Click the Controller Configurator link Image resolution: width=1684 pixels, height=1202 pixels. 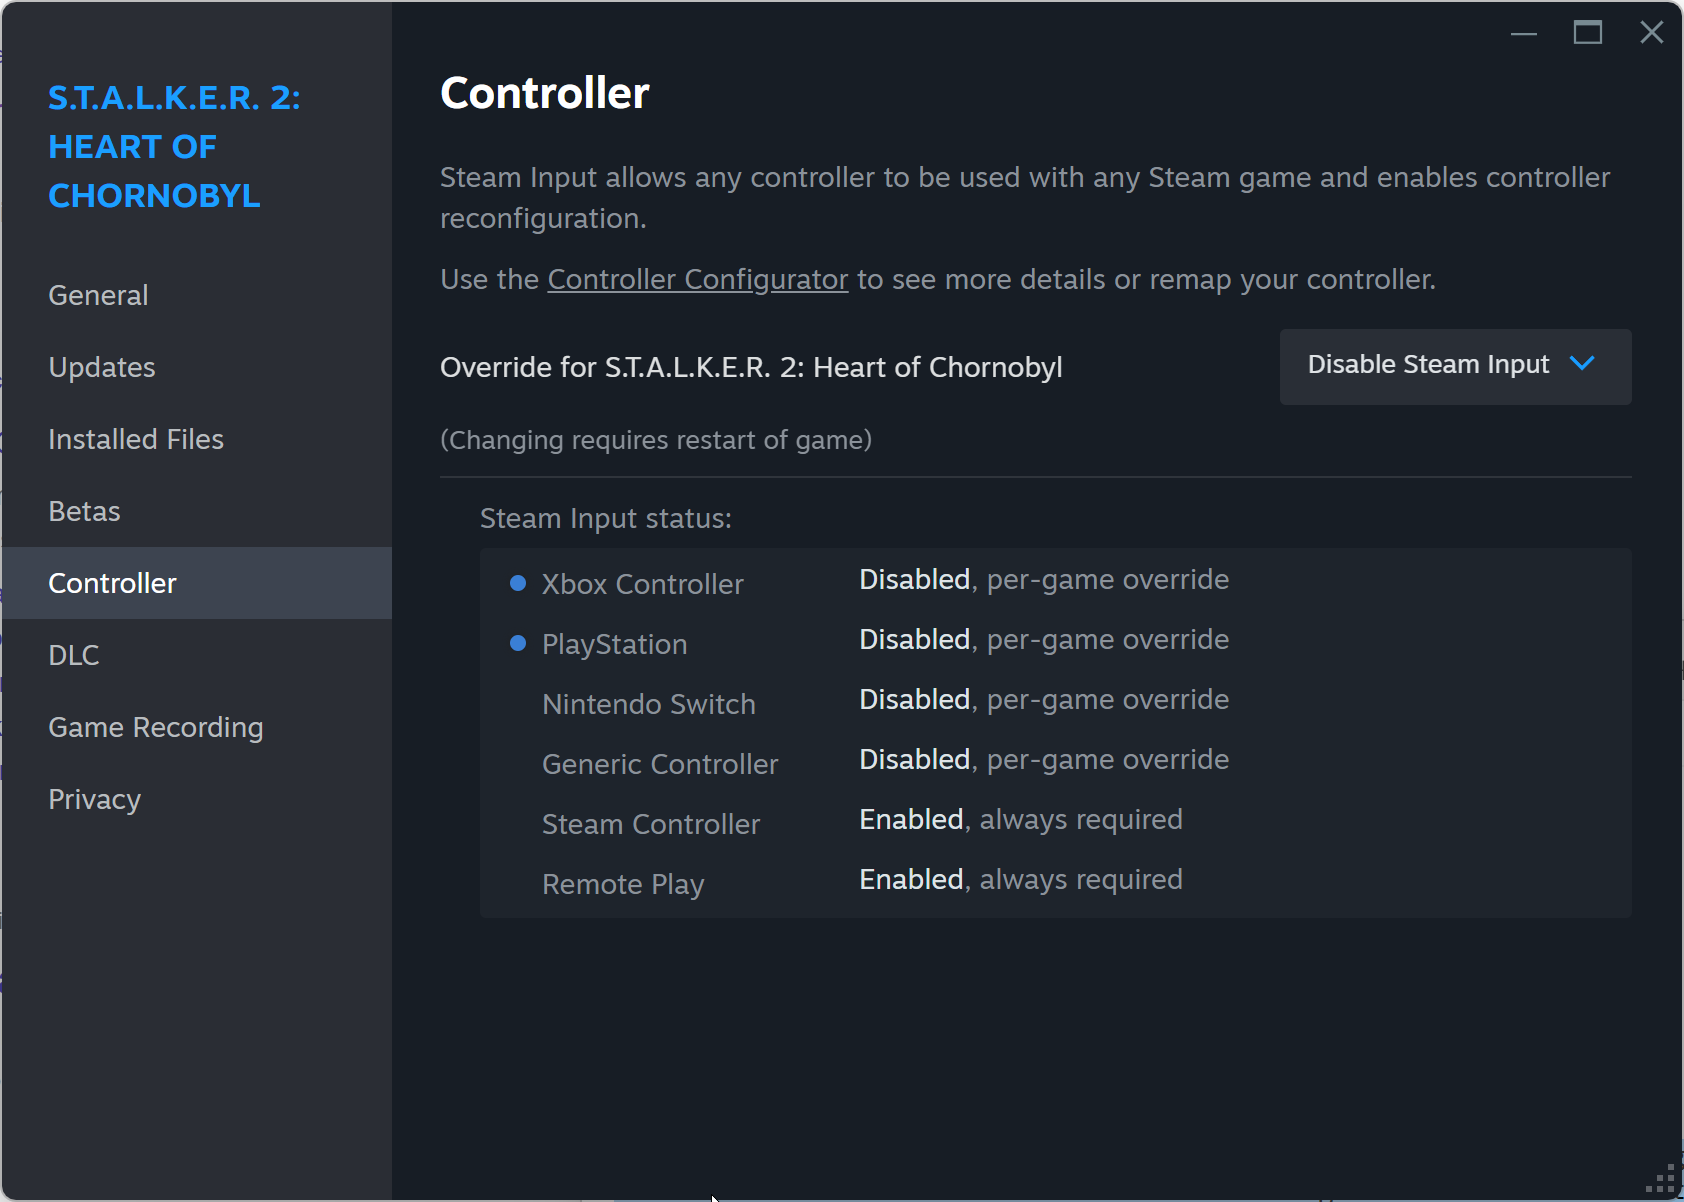tap(697, 279)
